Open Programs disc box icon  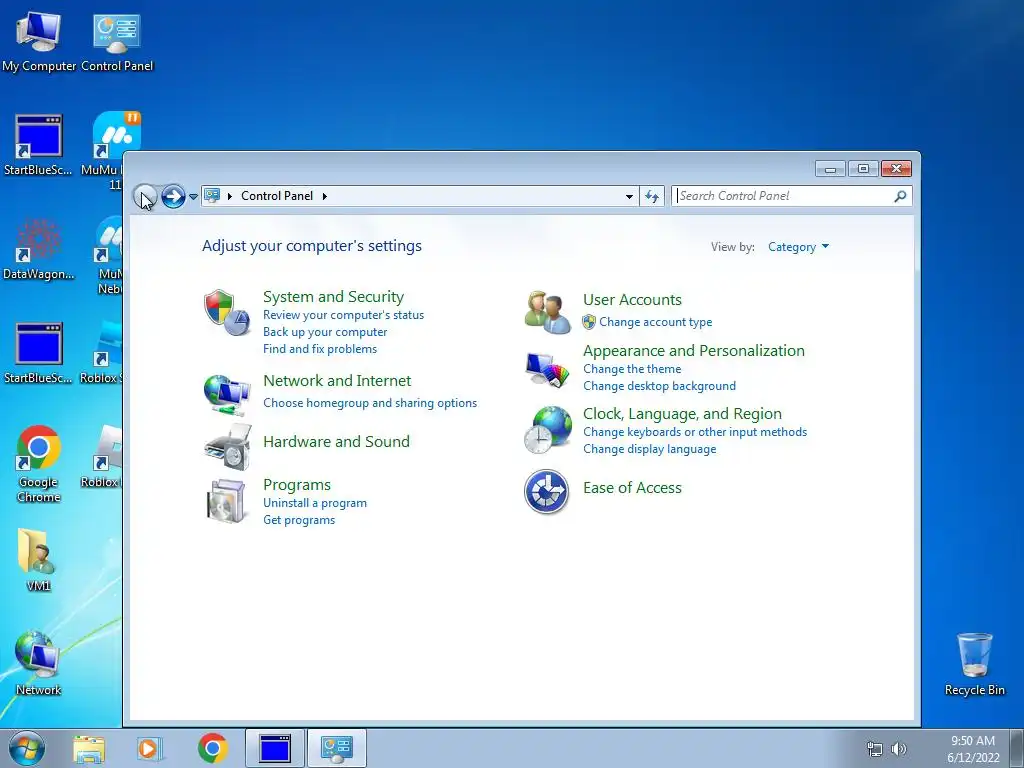tap(227, 501)
